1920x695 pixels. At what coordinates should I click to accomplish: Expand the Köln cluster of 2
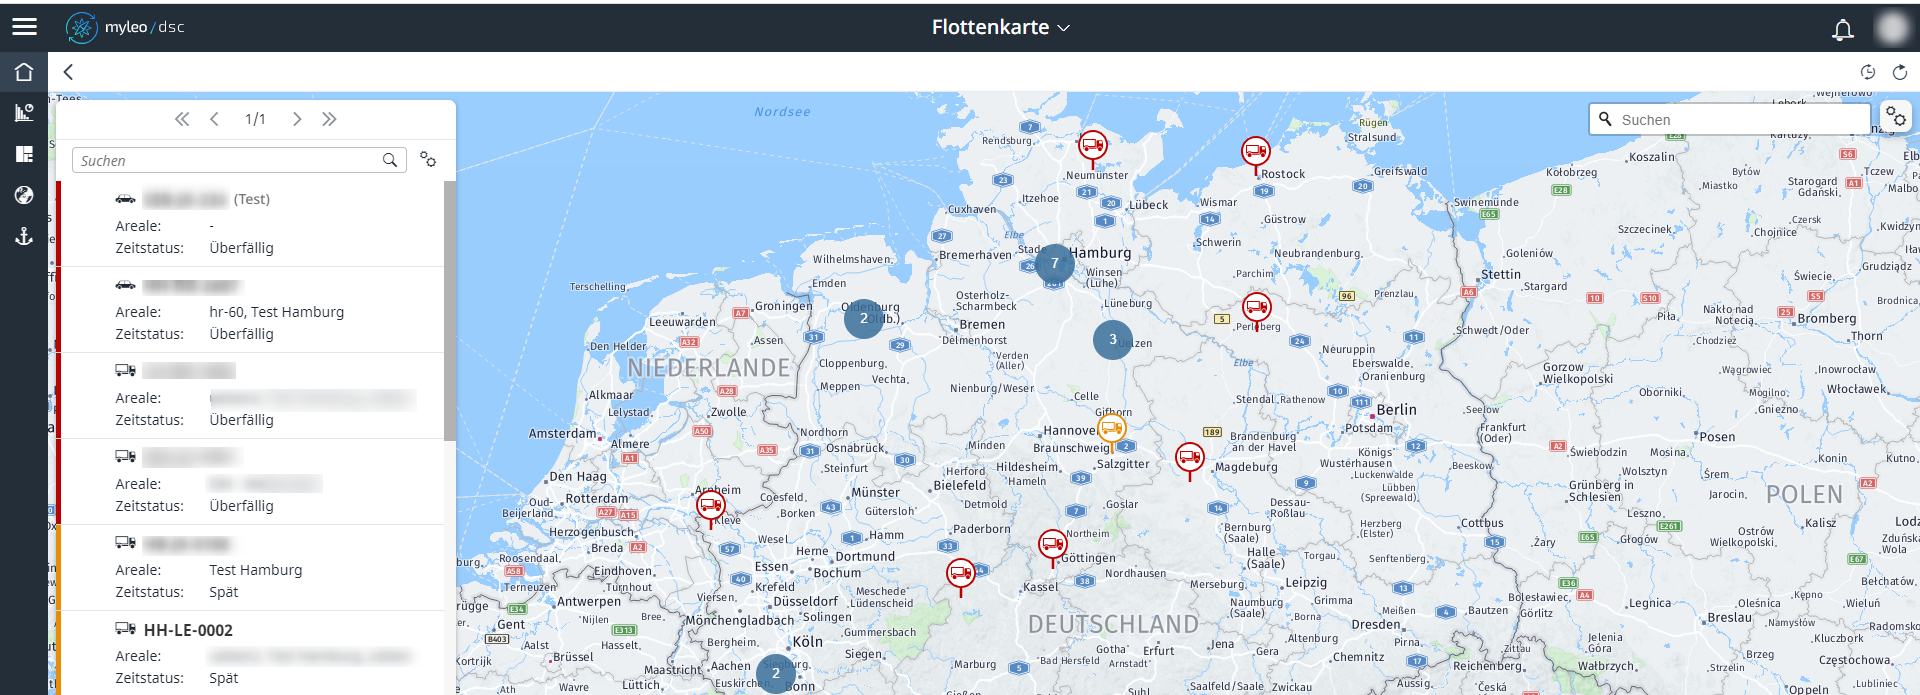tap(776, 673)
